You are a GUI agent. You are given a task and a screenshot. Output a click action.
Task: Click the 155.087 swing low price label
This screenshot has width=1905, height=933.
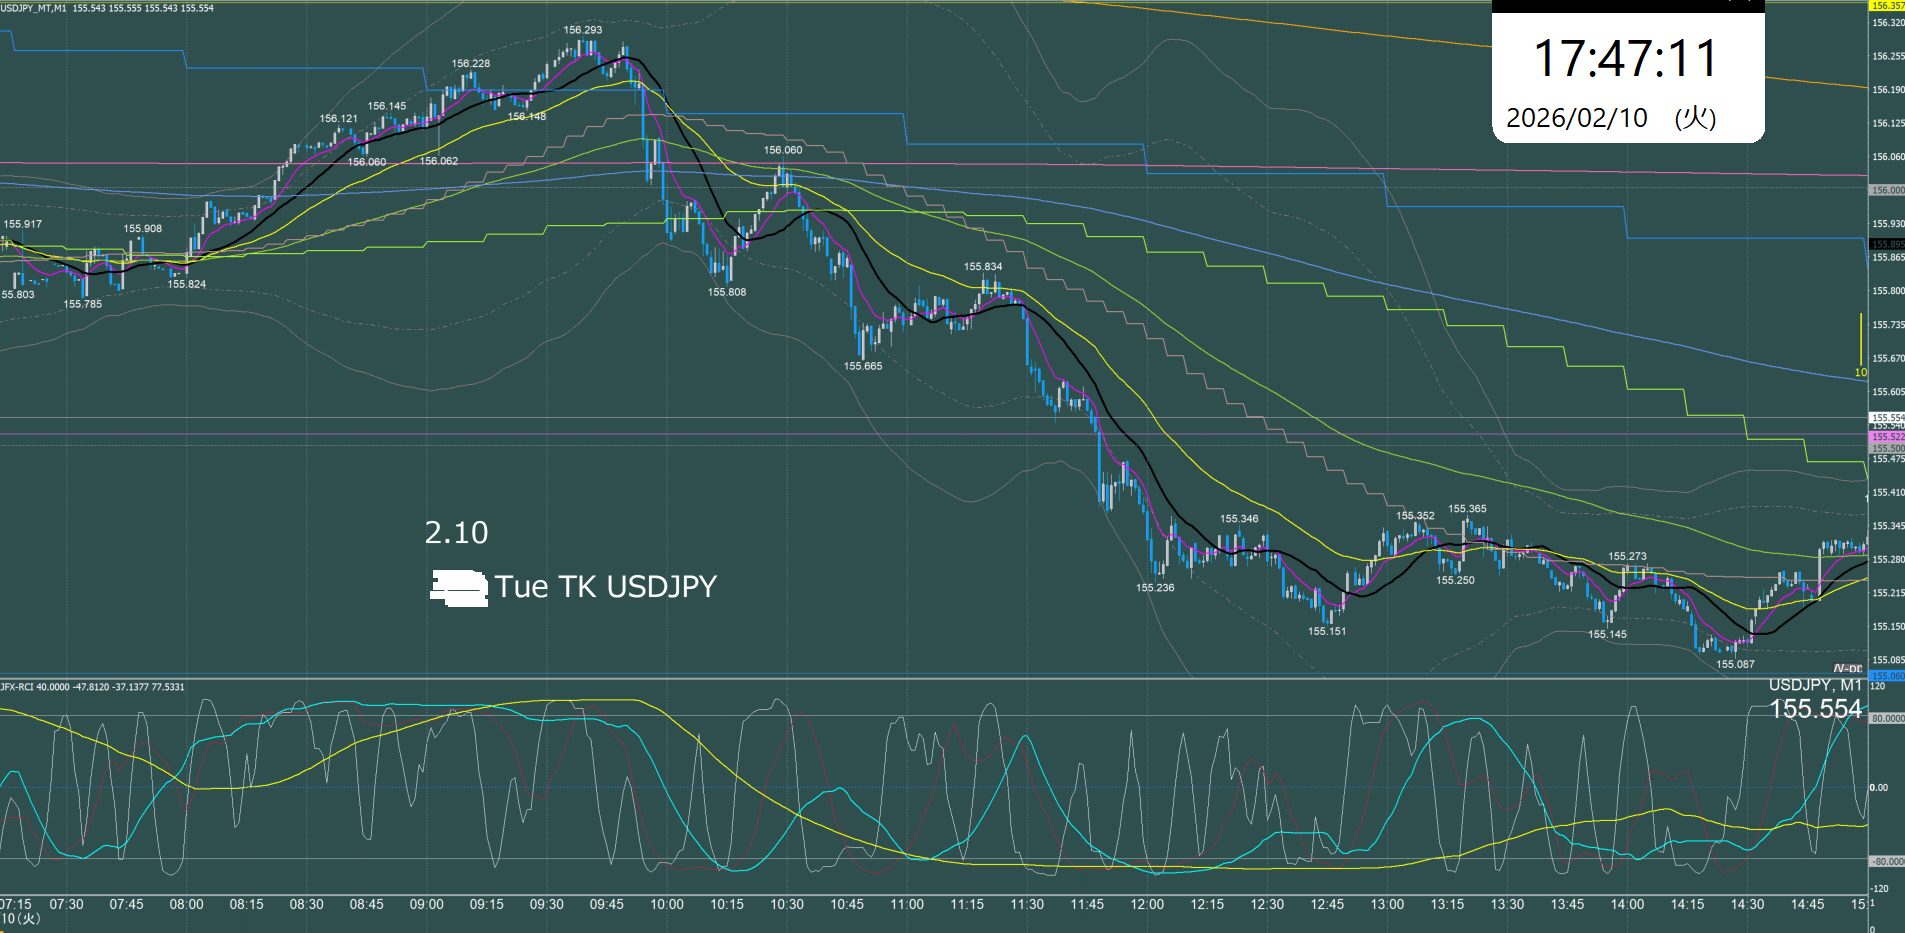(x=1735, y=664)
